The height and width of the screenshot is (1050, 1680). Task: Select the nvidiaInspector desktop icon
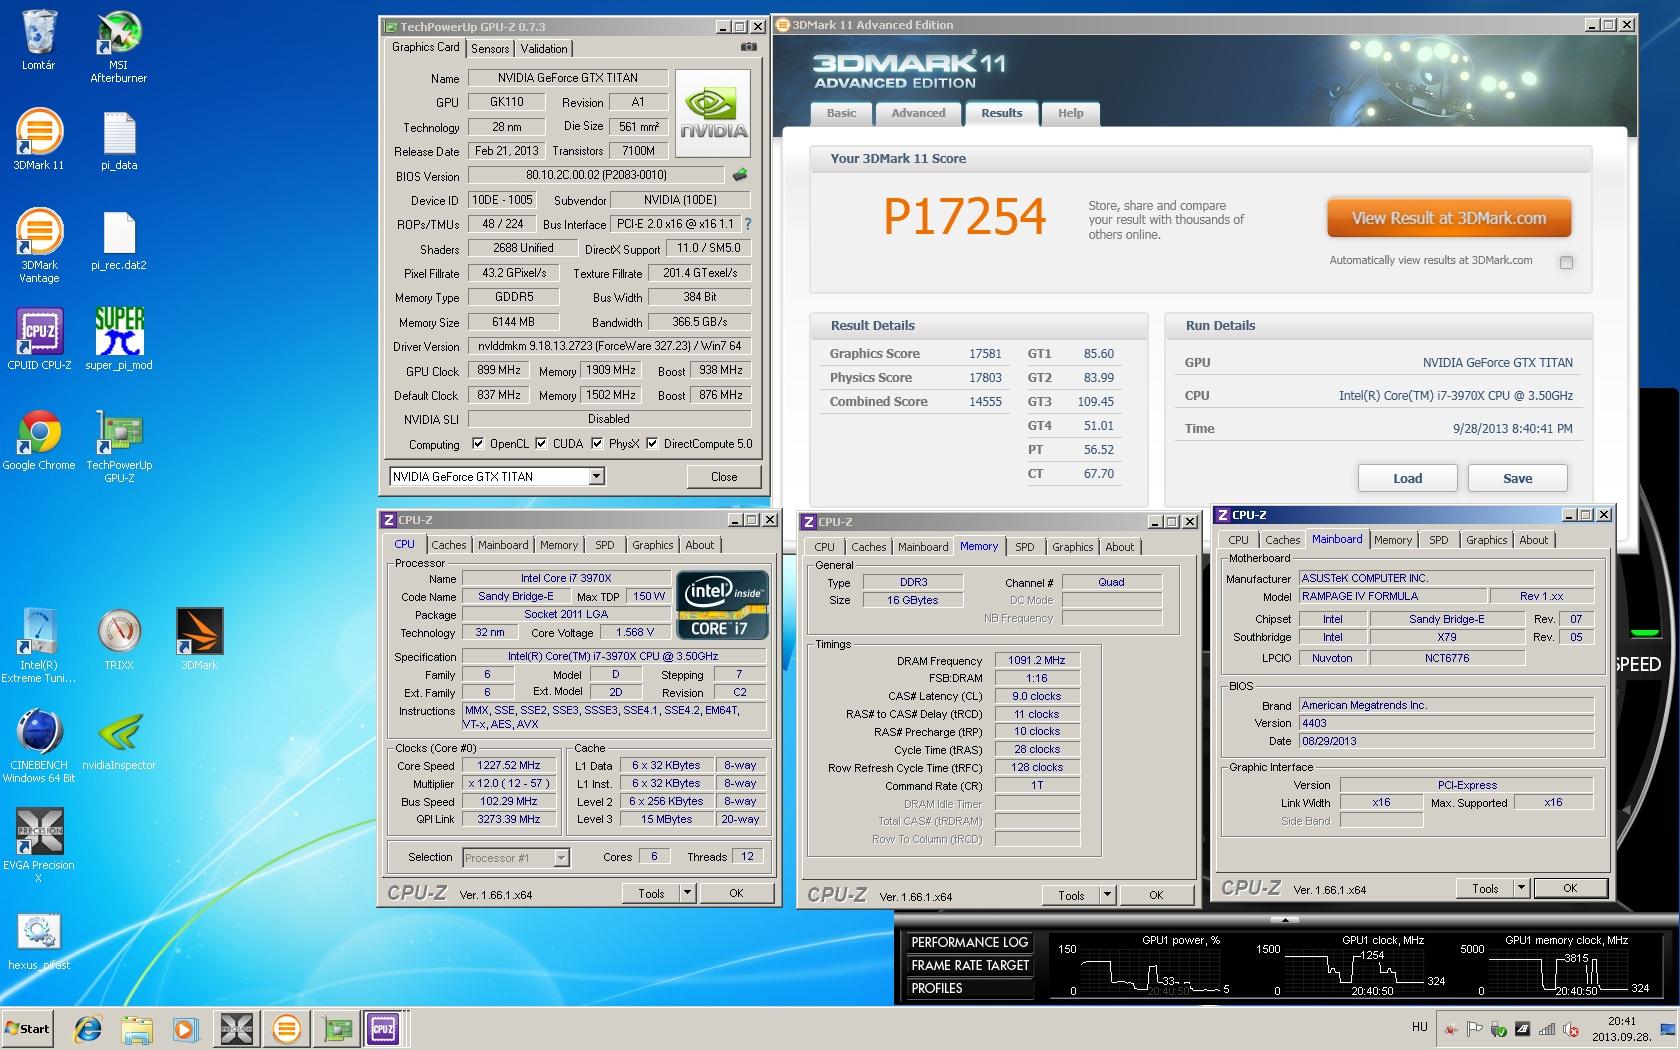[119, 740]
